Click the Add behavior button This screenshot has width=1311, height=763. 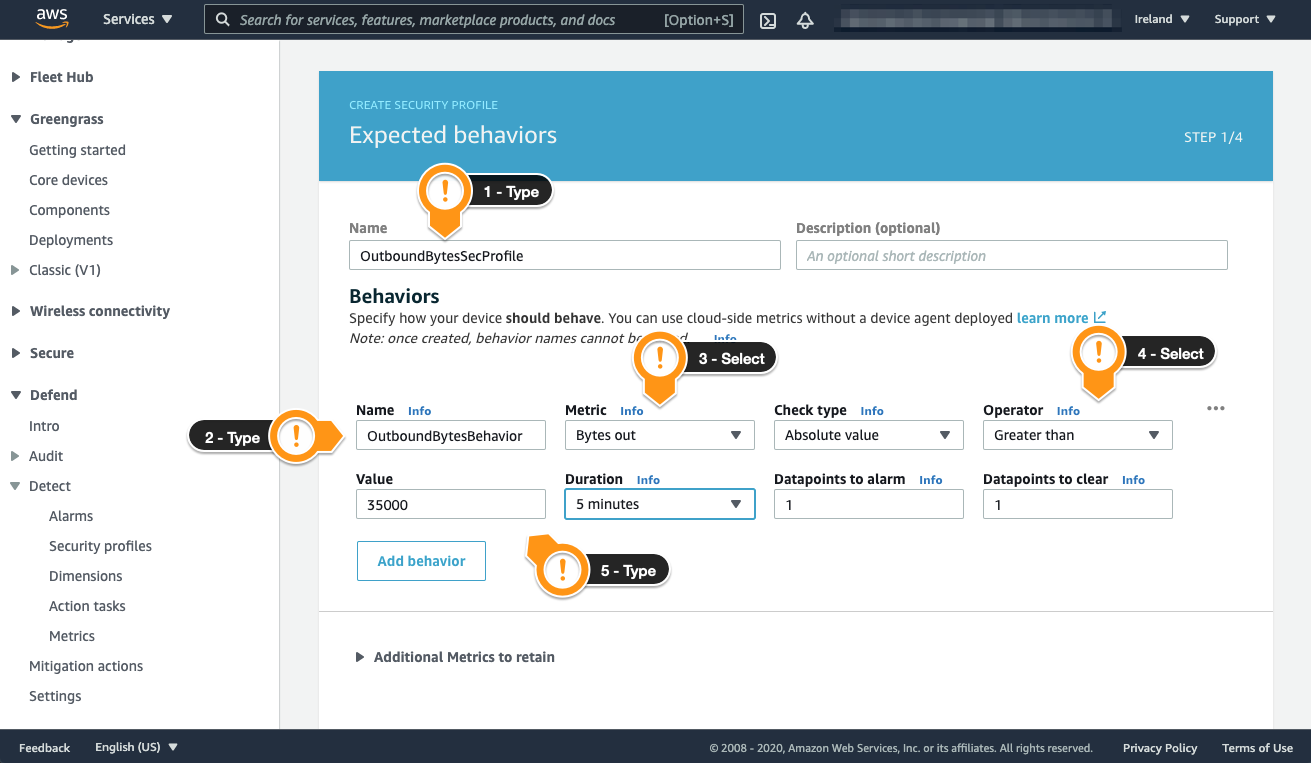(421, 561)
